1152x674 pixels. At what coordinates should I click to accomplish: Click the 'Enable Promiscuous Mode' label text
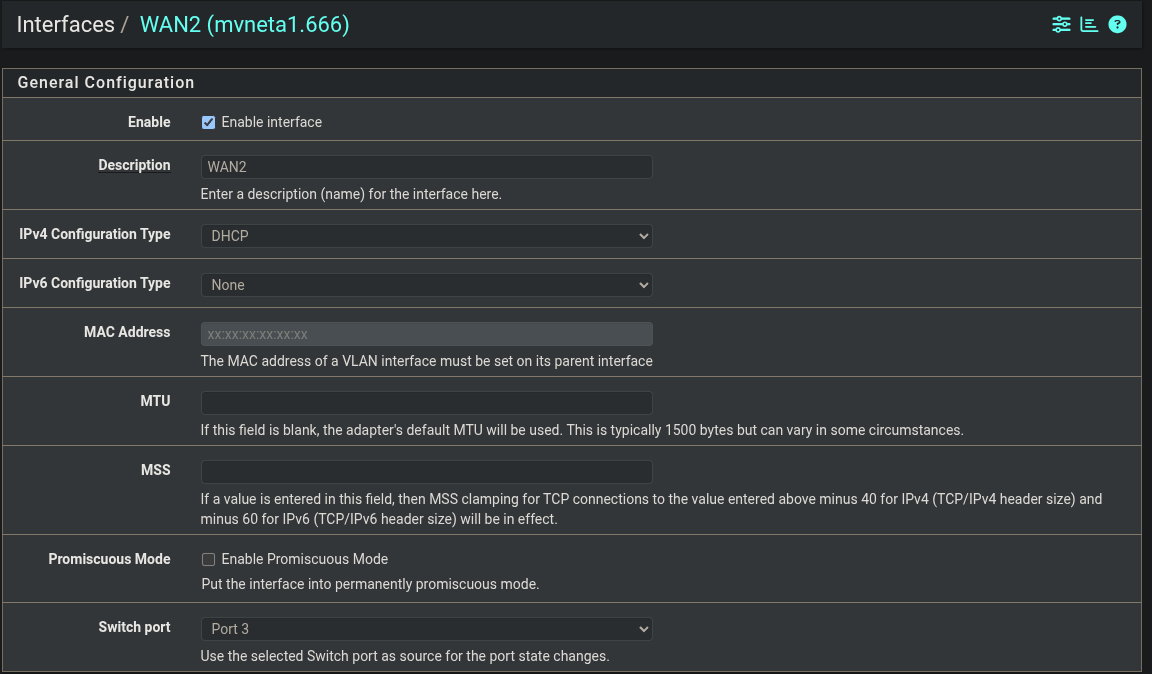[x=304, y=559]
